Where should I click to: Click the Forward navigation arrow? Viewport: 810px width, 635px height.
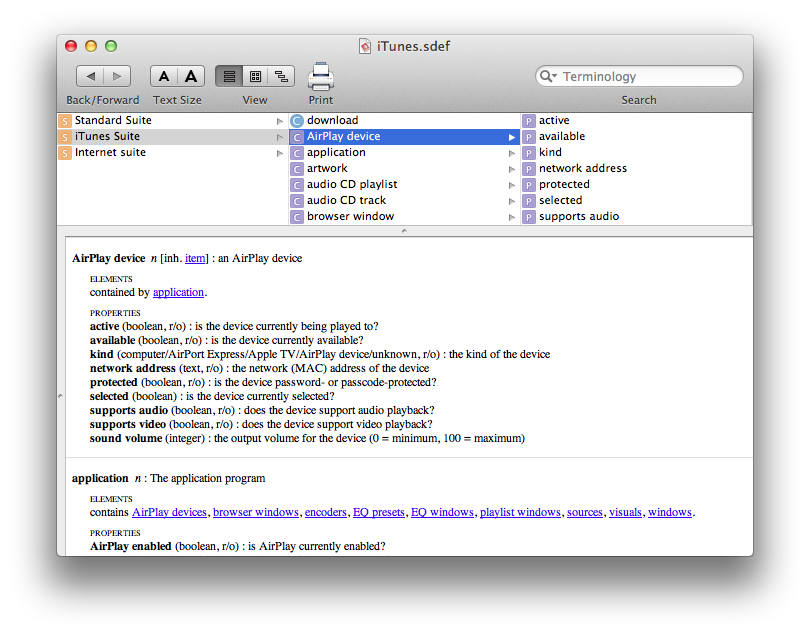pos(117,75)
